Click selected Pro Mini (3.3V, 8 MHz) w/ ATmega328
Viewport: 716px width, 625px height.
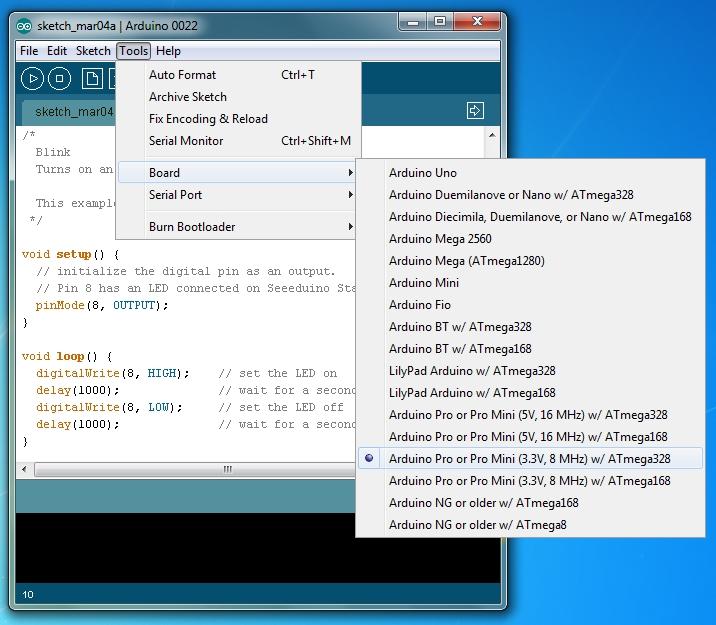(530, 458)
